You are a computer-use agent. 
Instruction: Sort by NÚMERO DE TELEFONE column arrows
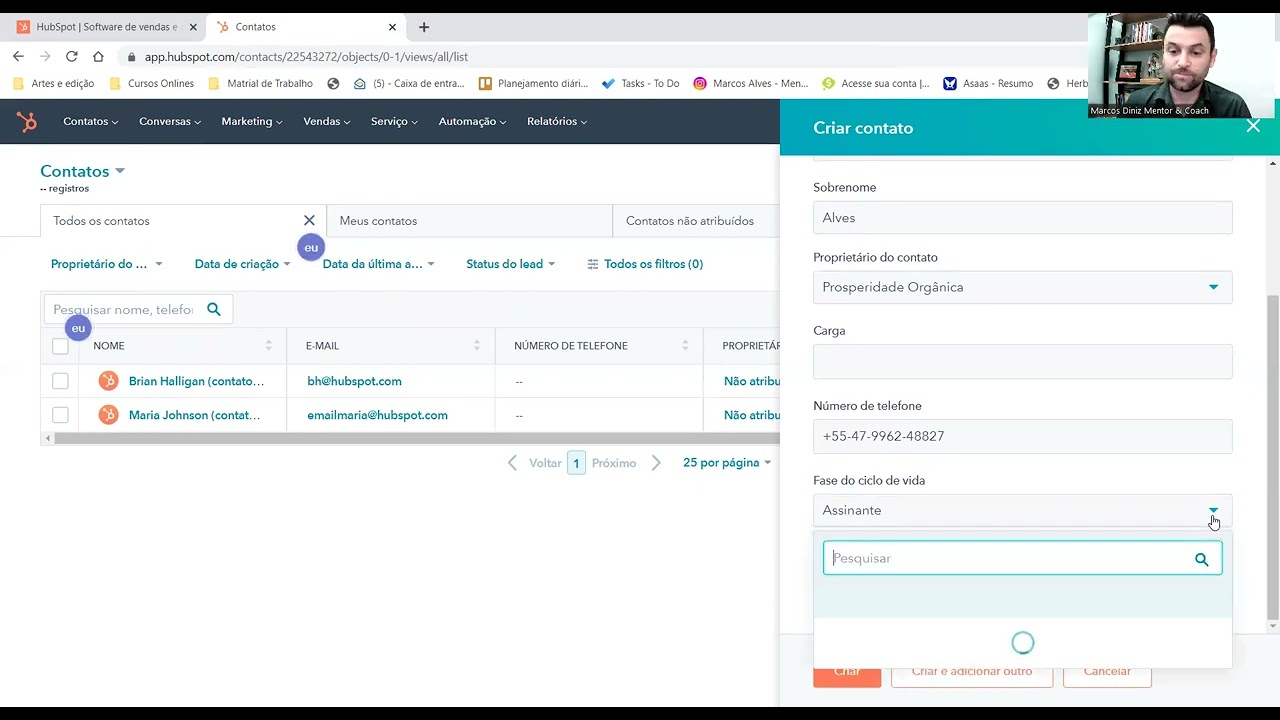click(685, 345)
